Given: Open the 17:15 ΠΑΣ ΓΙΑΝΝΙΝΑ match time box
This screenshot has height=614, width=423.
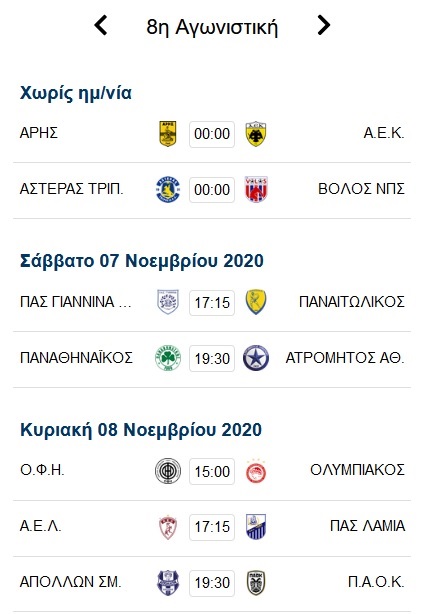Looking at the screenshot, I should pyautogui.click(x=212, y=303).
